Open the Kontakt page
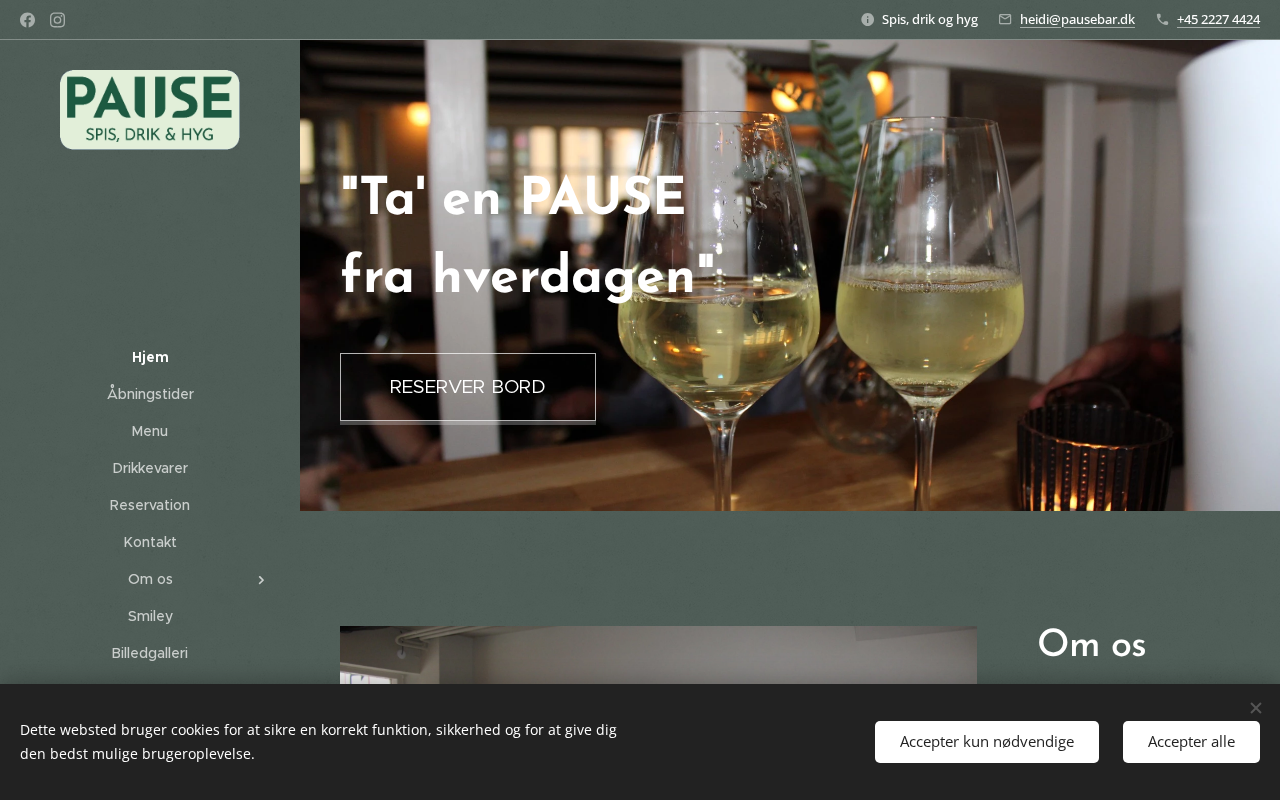This screenshot has height=800, width=1280. 150,542
